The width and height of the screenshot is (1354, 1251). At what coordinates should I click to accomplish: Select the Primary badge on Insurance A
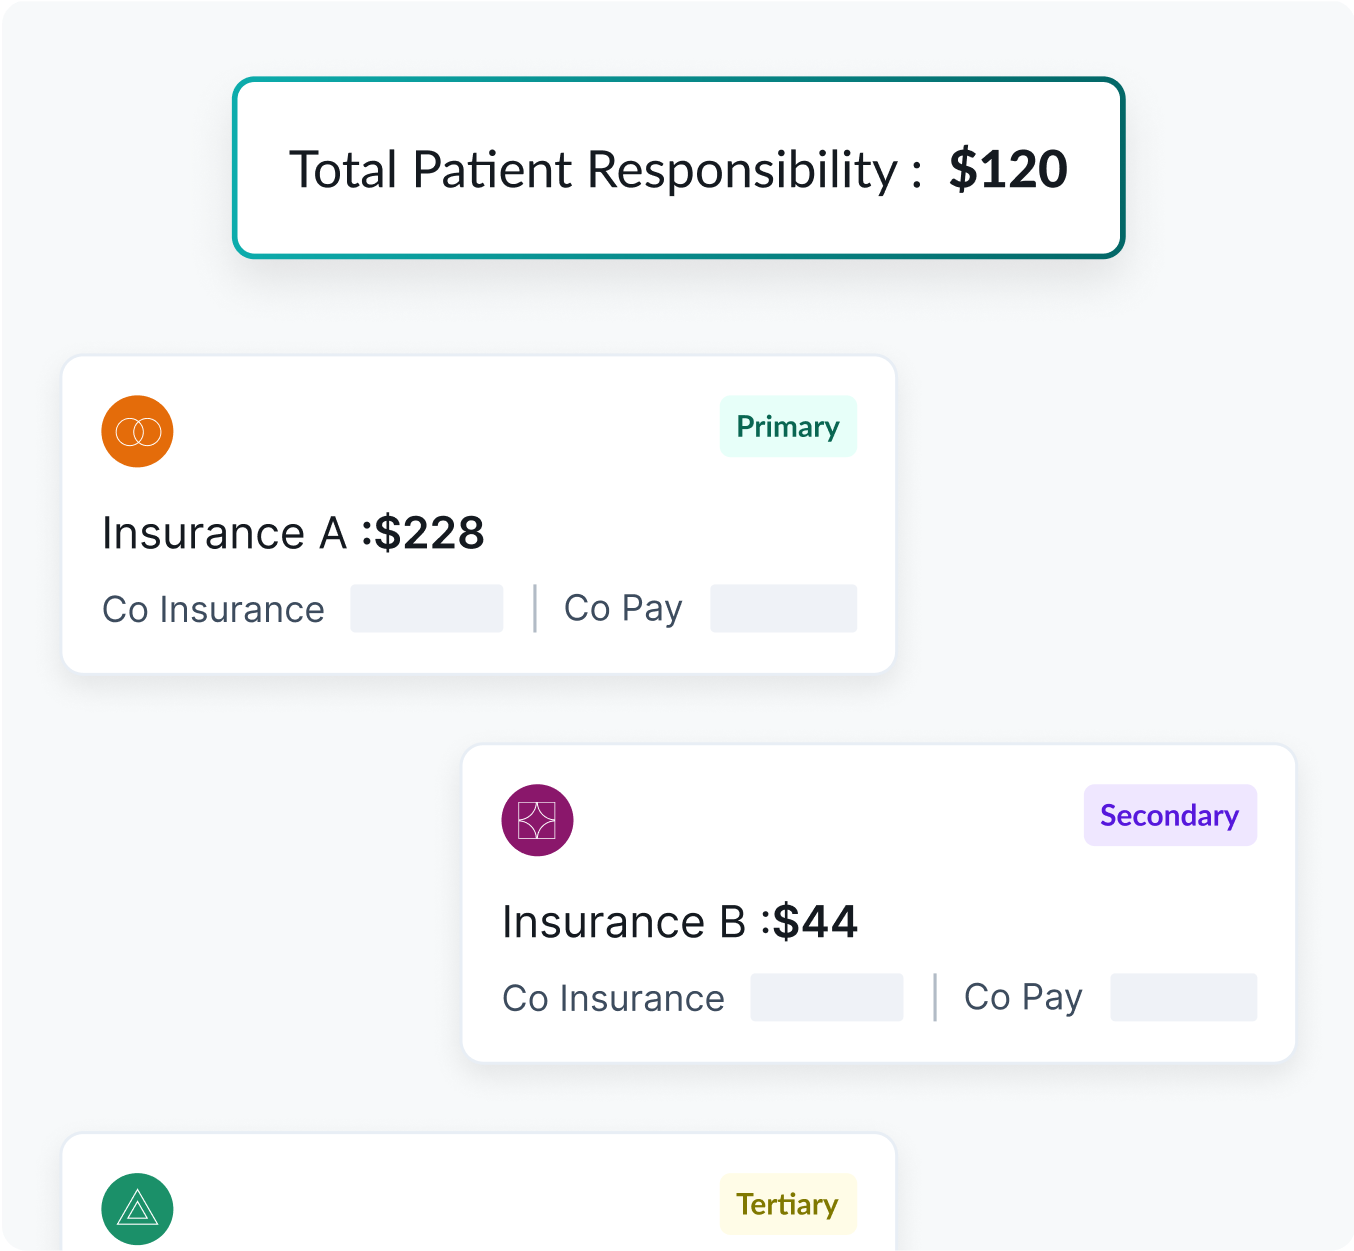(788, 426)
